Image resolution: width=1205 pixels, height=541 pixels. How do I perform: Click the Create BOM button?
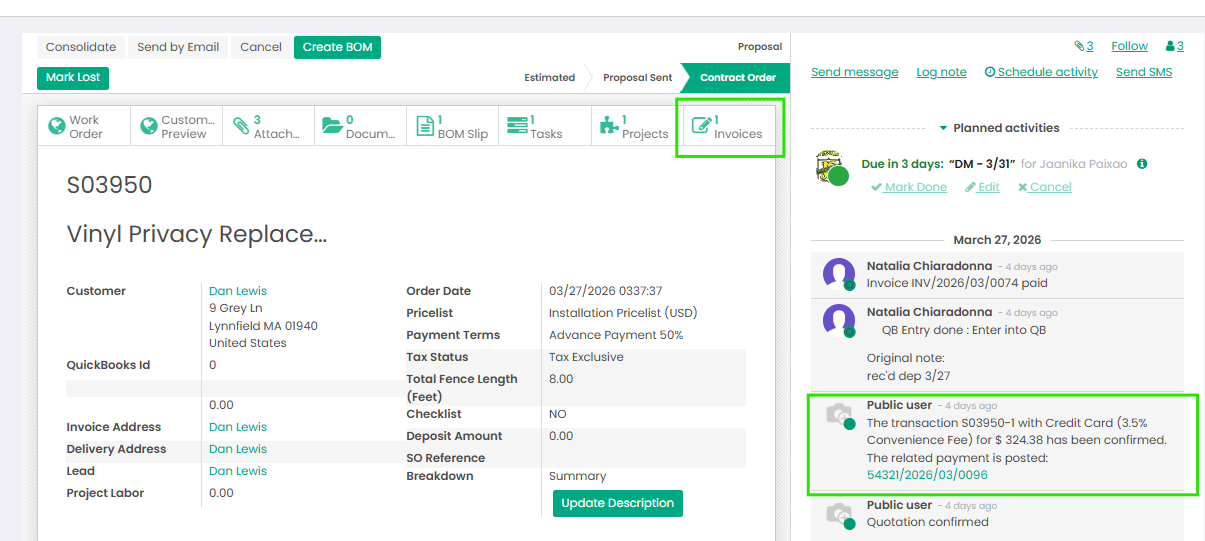coord(337,47)
